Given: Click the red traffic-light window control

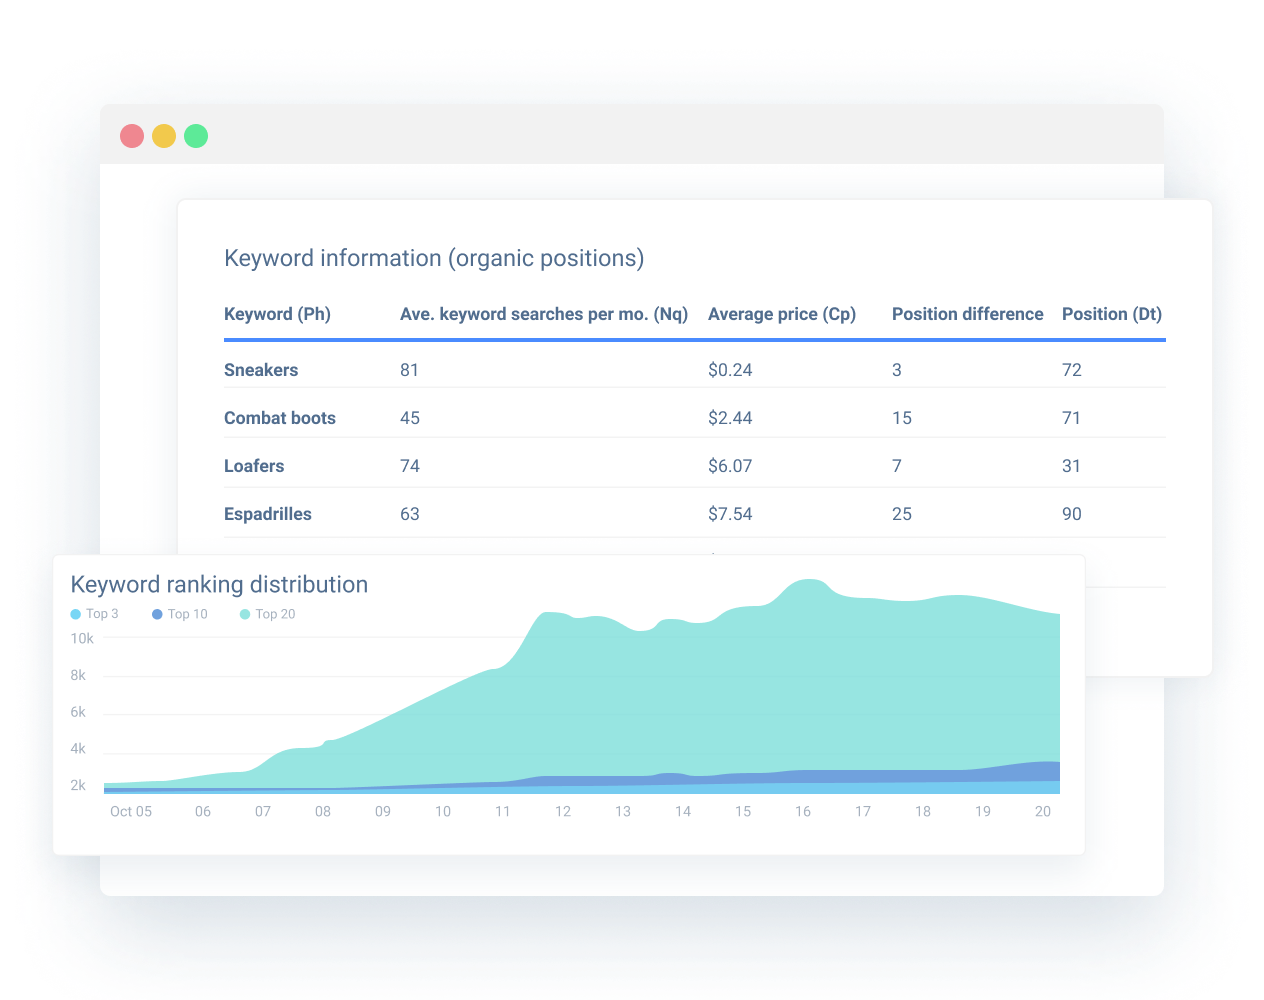Looking at the screenshot, I should [132, 136].
